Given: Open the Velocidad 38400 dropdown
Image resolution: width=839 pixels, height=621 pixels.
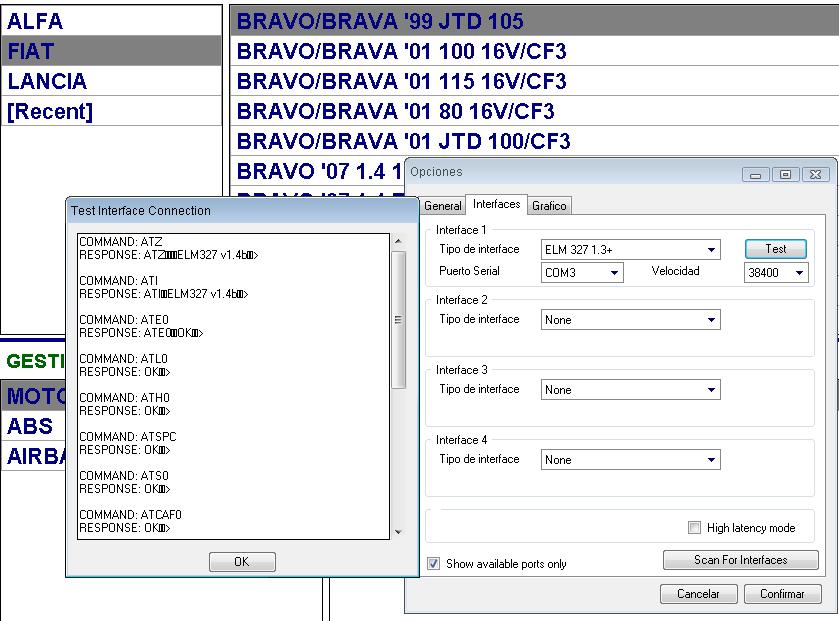Looking at the screenshot, I should tap(776, 273).
